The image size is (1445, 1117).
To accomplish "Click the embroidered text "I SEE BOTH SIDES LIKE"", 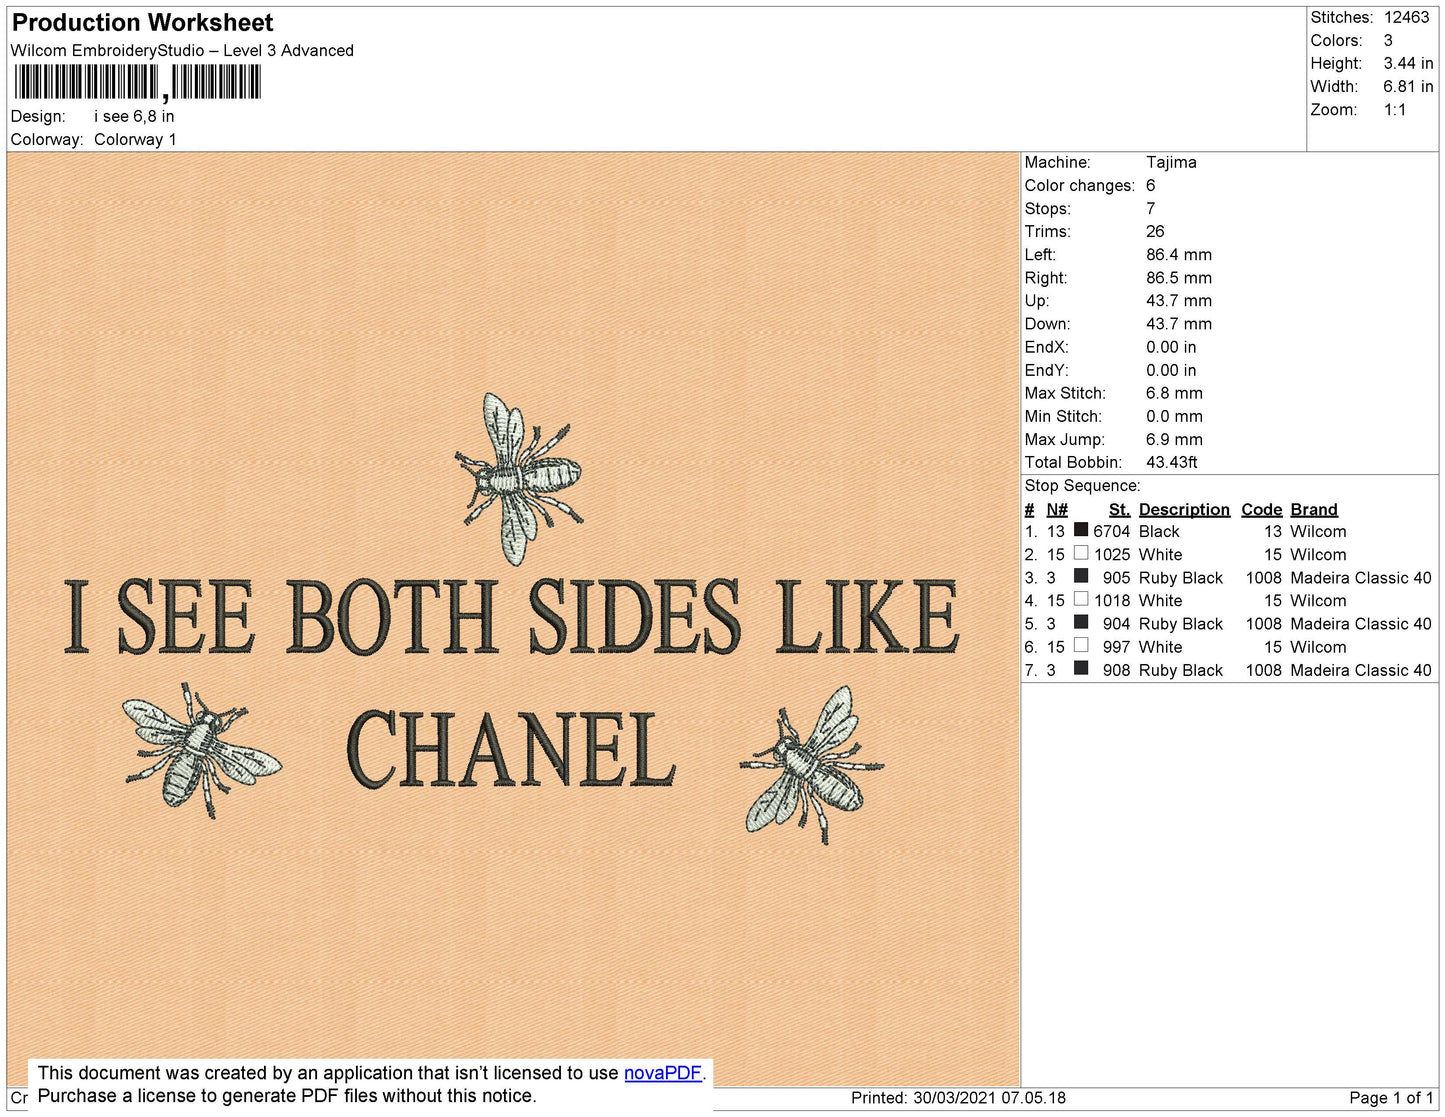I will (x=511, y=616).
